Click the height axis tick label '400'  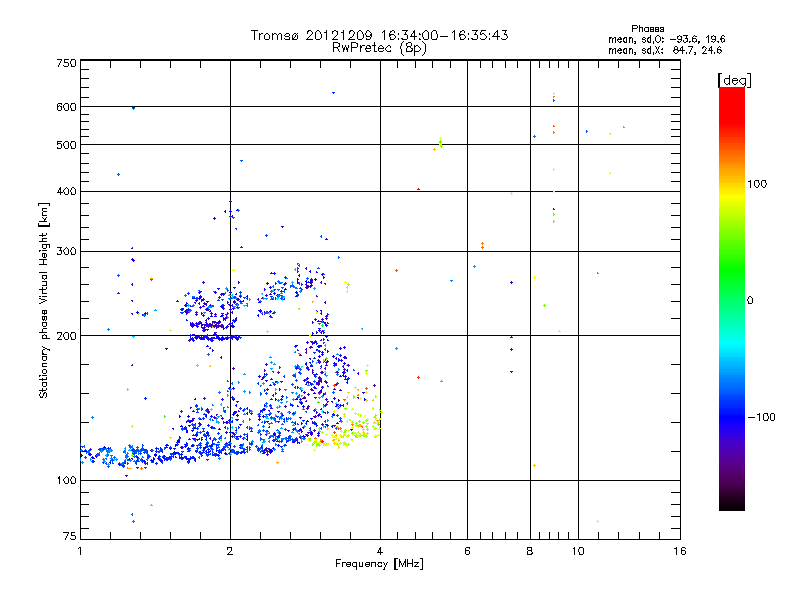click(x=66, y=191)
